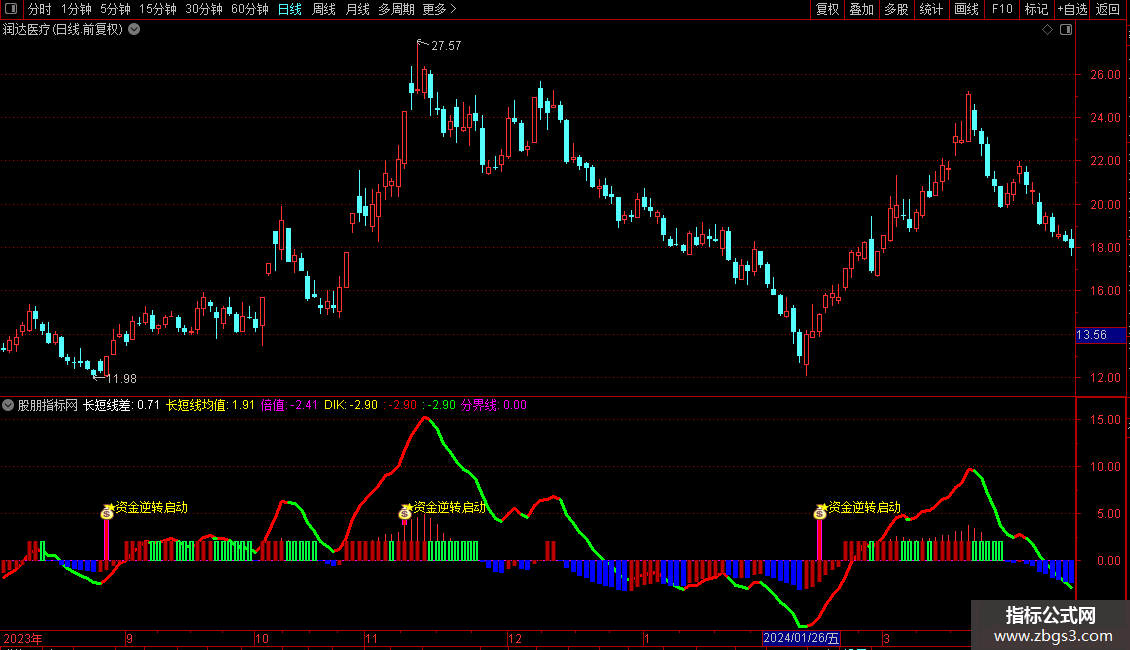Expand the 更多 period options

point(439,9)
